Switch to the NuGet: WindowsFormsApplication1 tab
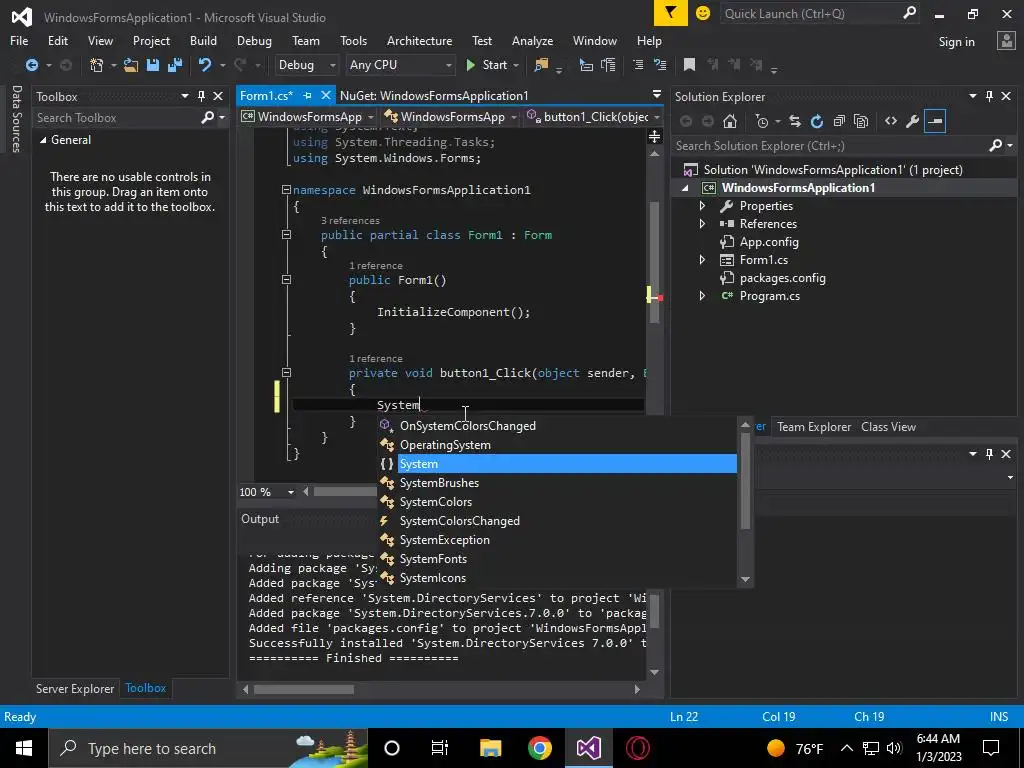Viewport: 1024px width, 768px height. coord(434,96)
